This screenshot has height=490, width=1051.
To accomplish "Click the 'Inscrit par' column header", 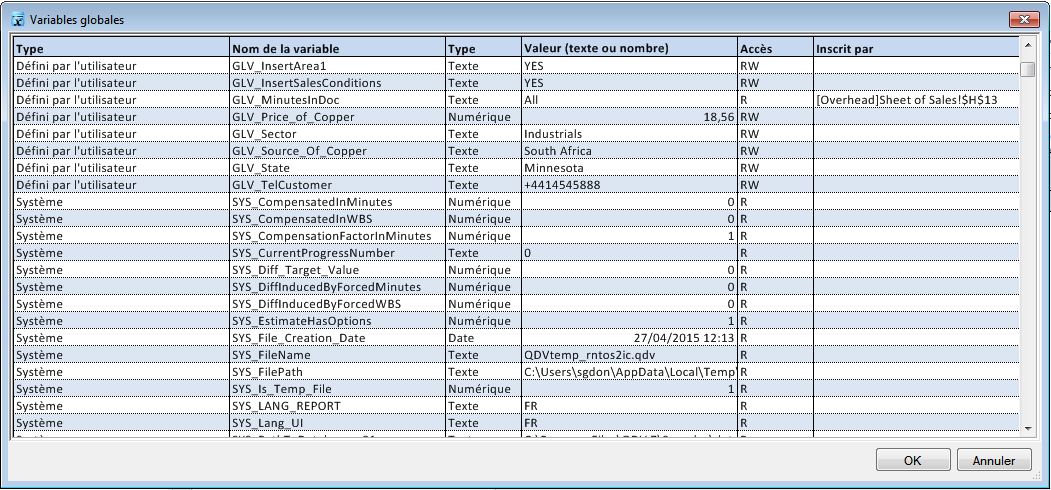I will click(x=916, y=49).
